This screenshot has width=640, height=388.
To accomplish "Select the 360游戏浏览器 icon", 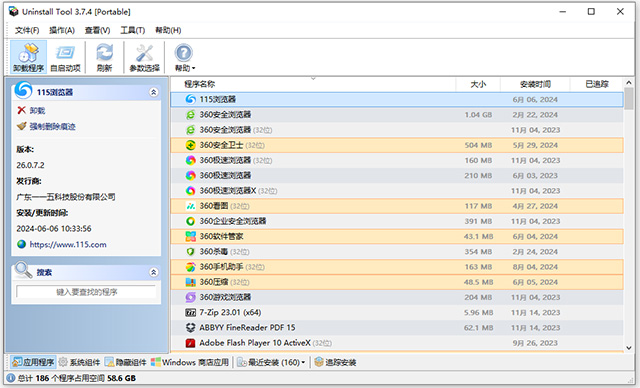I will 191,297.
